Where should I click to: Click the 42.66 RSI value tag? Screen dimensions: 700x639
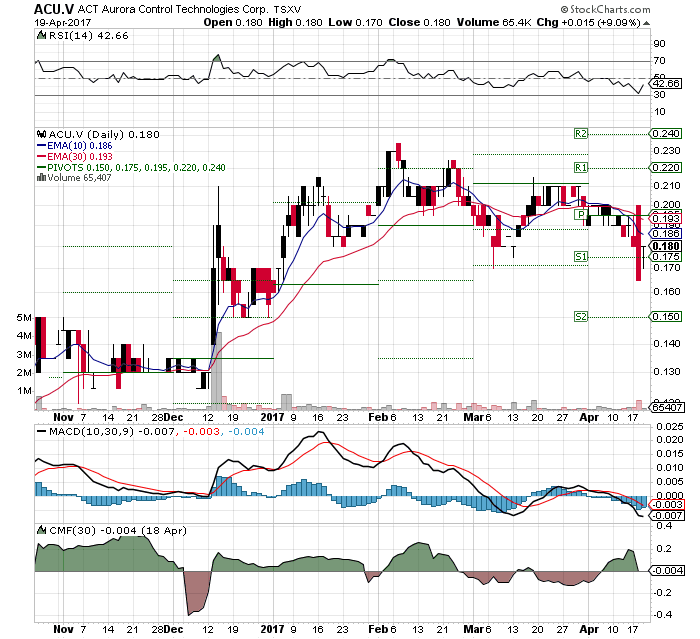pos(666,84)
